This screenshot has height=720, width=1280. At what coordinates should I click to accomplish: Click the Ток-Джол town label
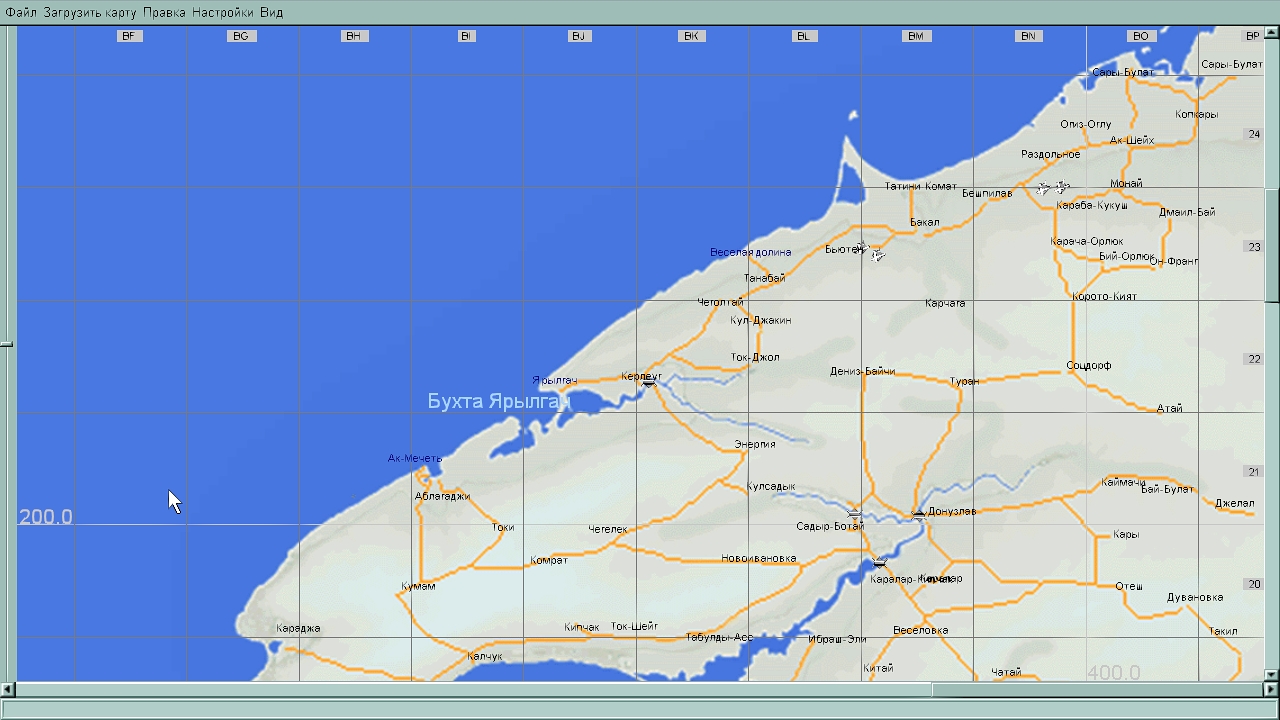coord(755,357)
